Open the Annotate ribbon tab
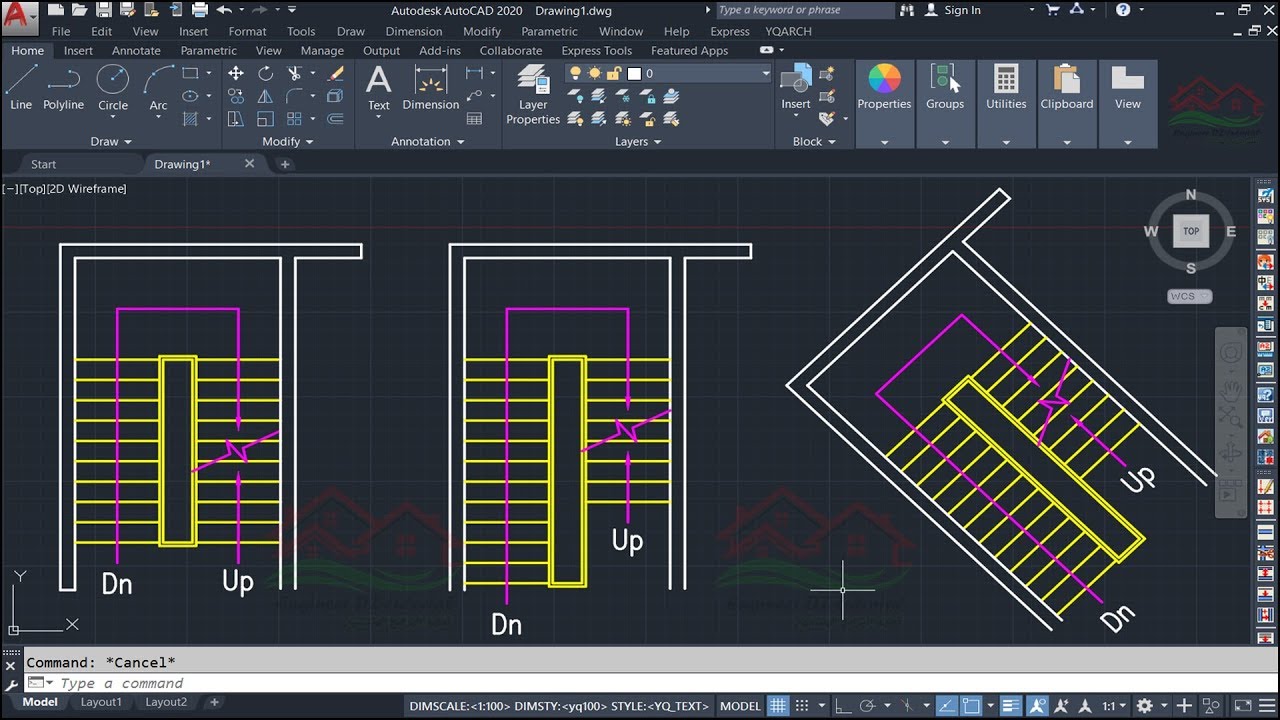Screen dimensions: 1280x720 click(x=136, y=51)
